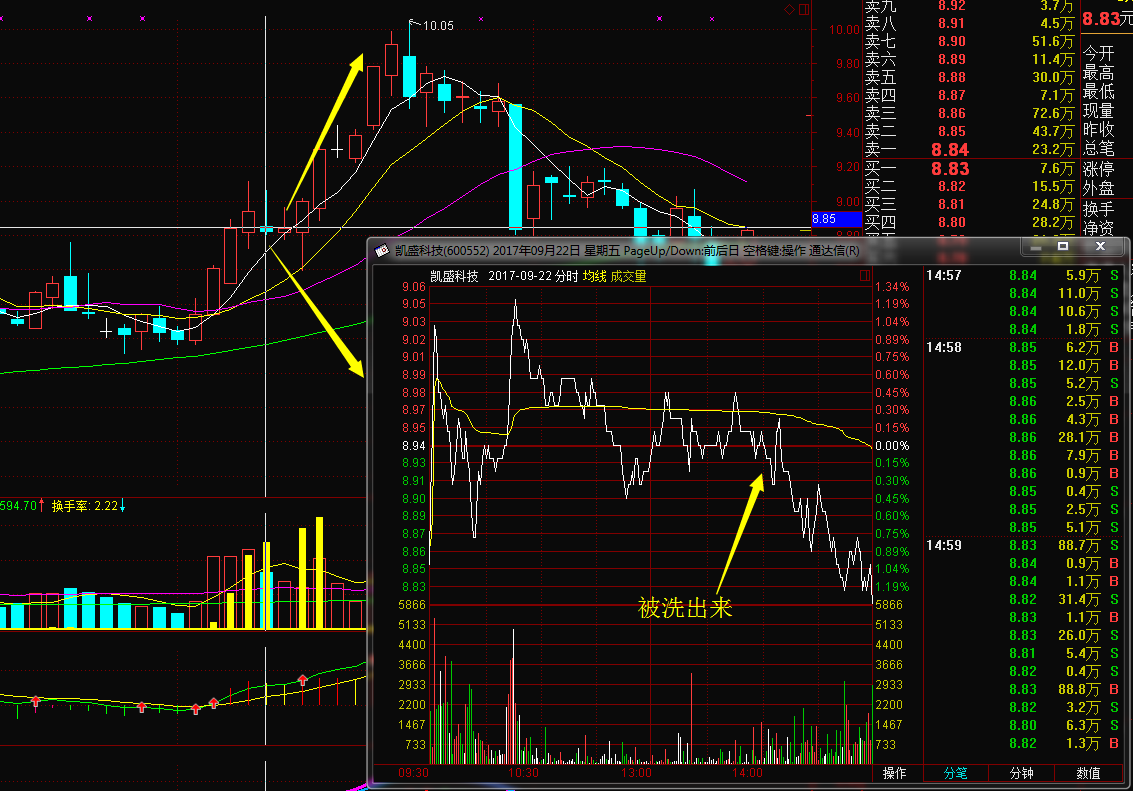Click the 9.06 label on the intraday price axis
This screenshot has width=1133, height=791.
414,287
